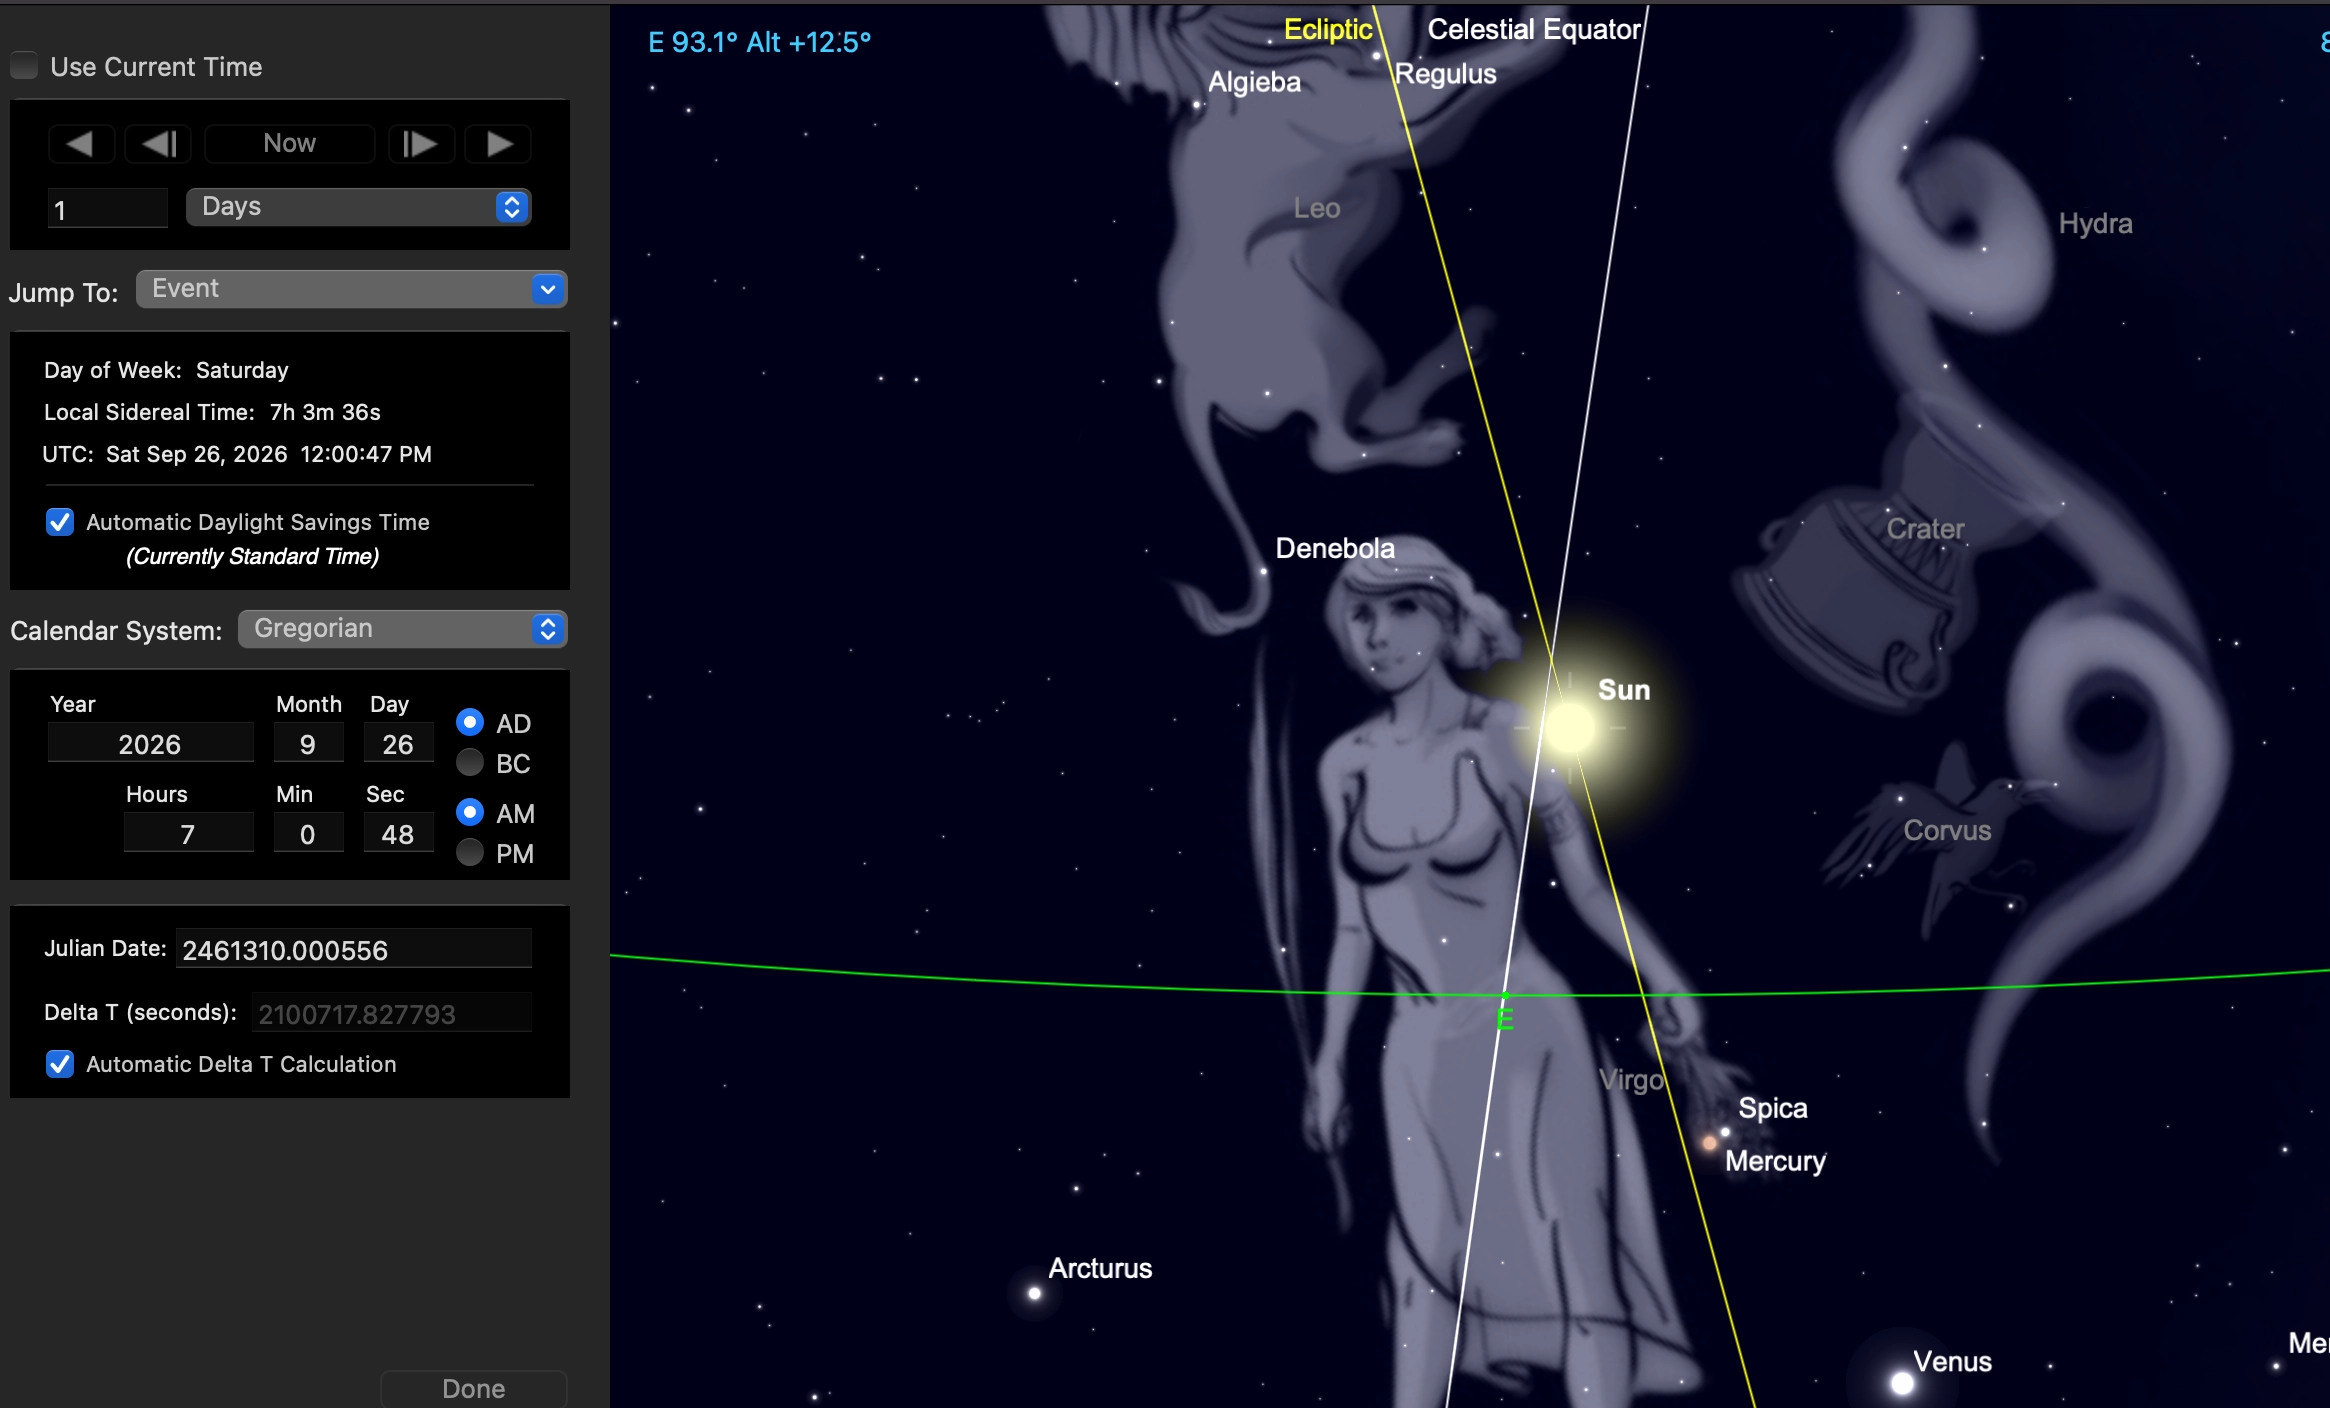Click the run time backward arrow
2330x1408 pixels.
[x=81, y=144]
